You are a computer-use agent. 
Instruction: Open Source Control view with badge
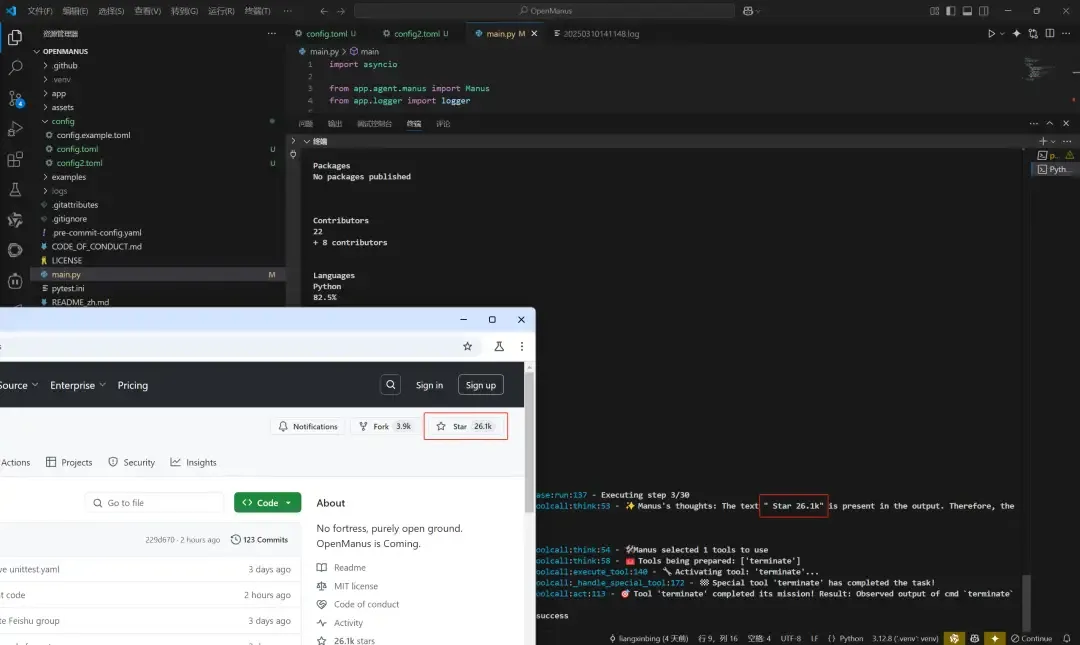tap(15, 98)
